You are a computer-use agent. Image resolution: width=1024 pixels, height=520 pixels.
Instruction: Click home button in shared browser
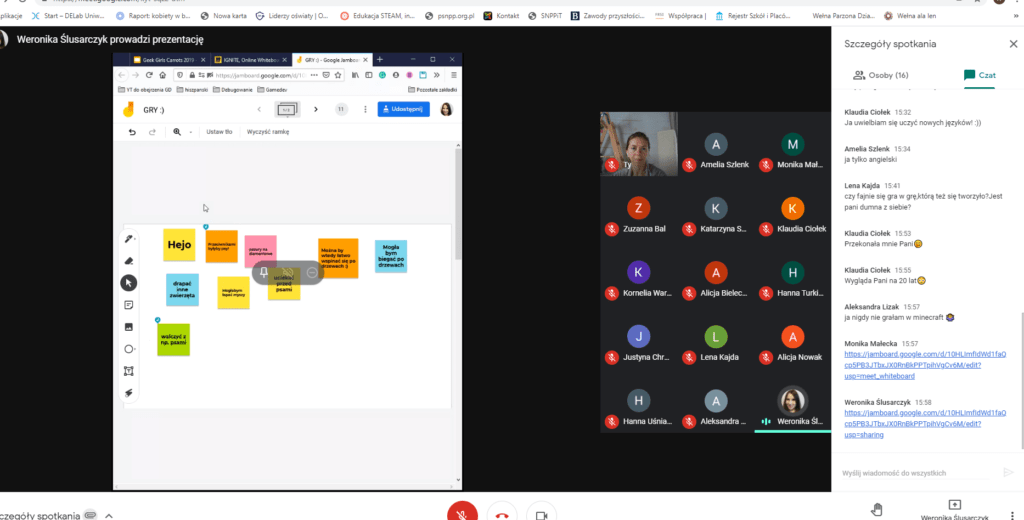coord(163,75)
